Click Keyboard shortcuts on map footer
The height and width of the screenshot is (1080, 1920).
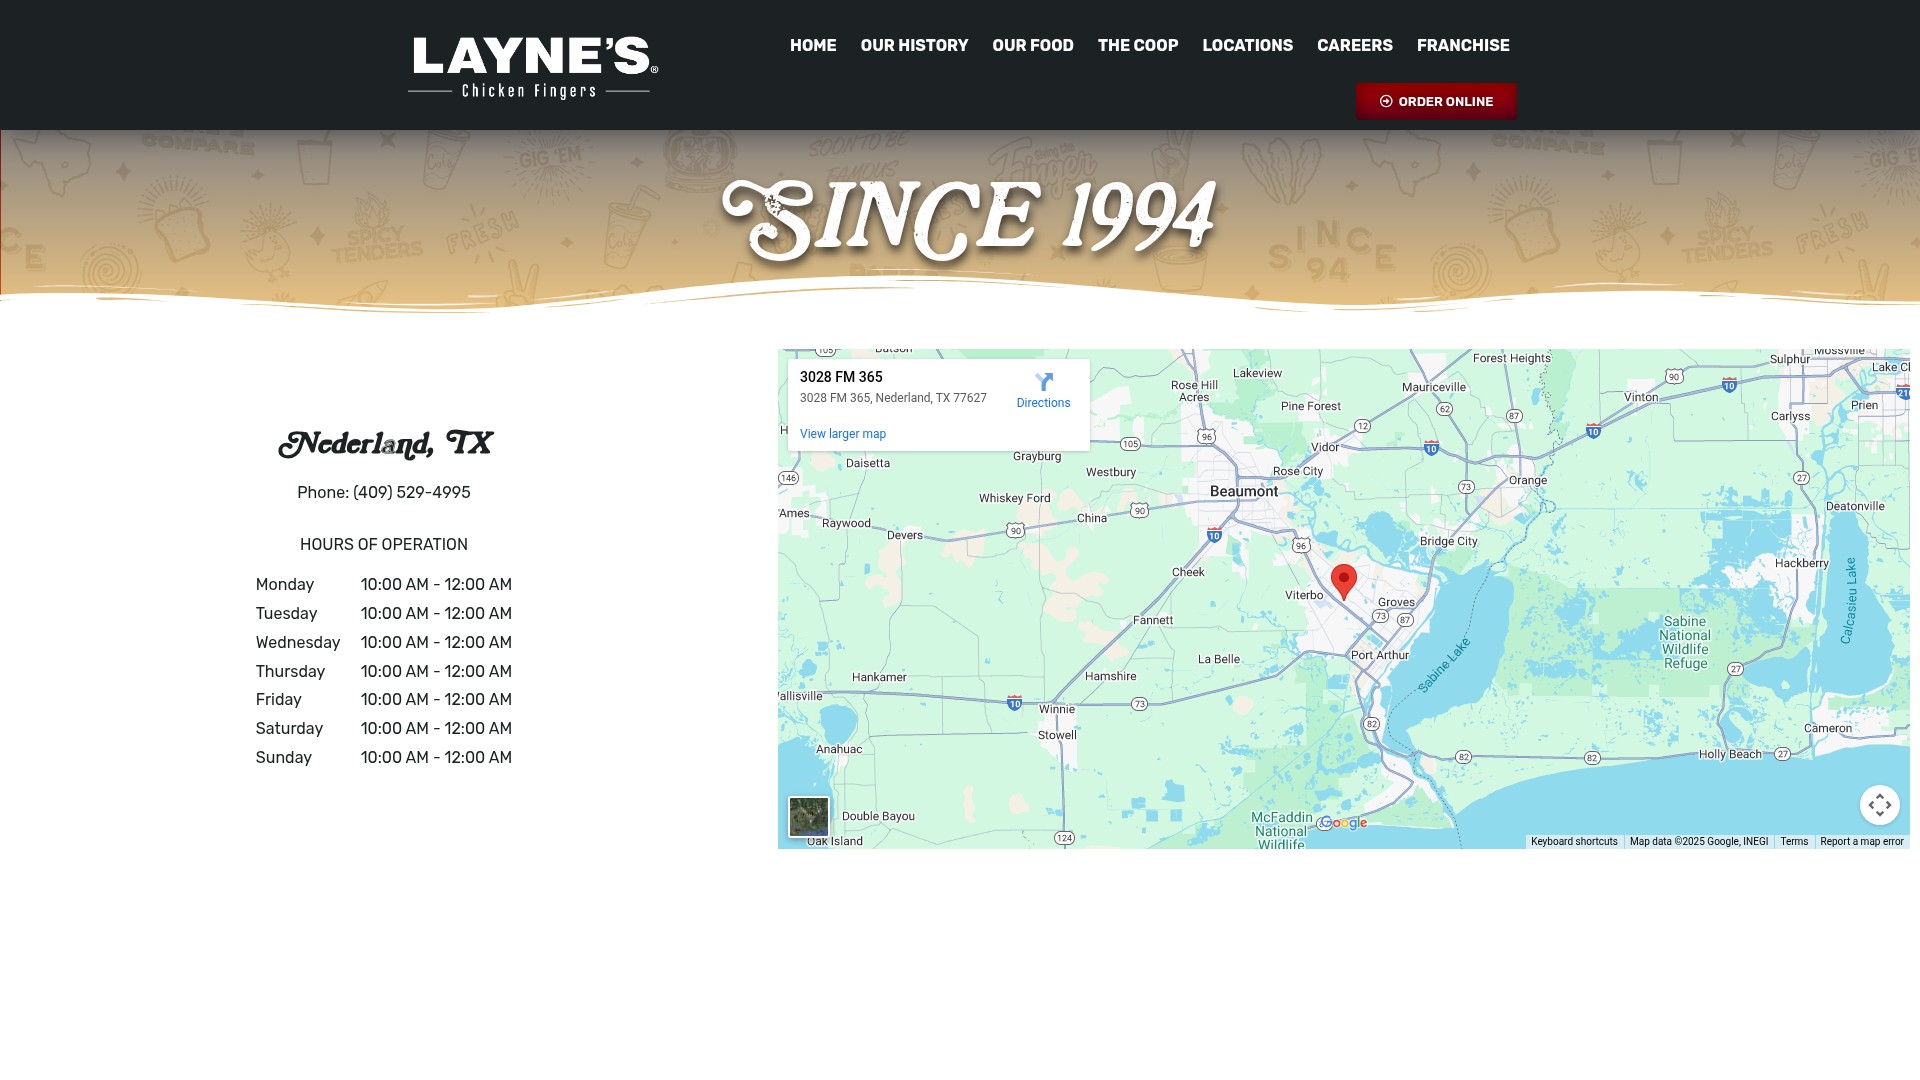pos(1574,842)
